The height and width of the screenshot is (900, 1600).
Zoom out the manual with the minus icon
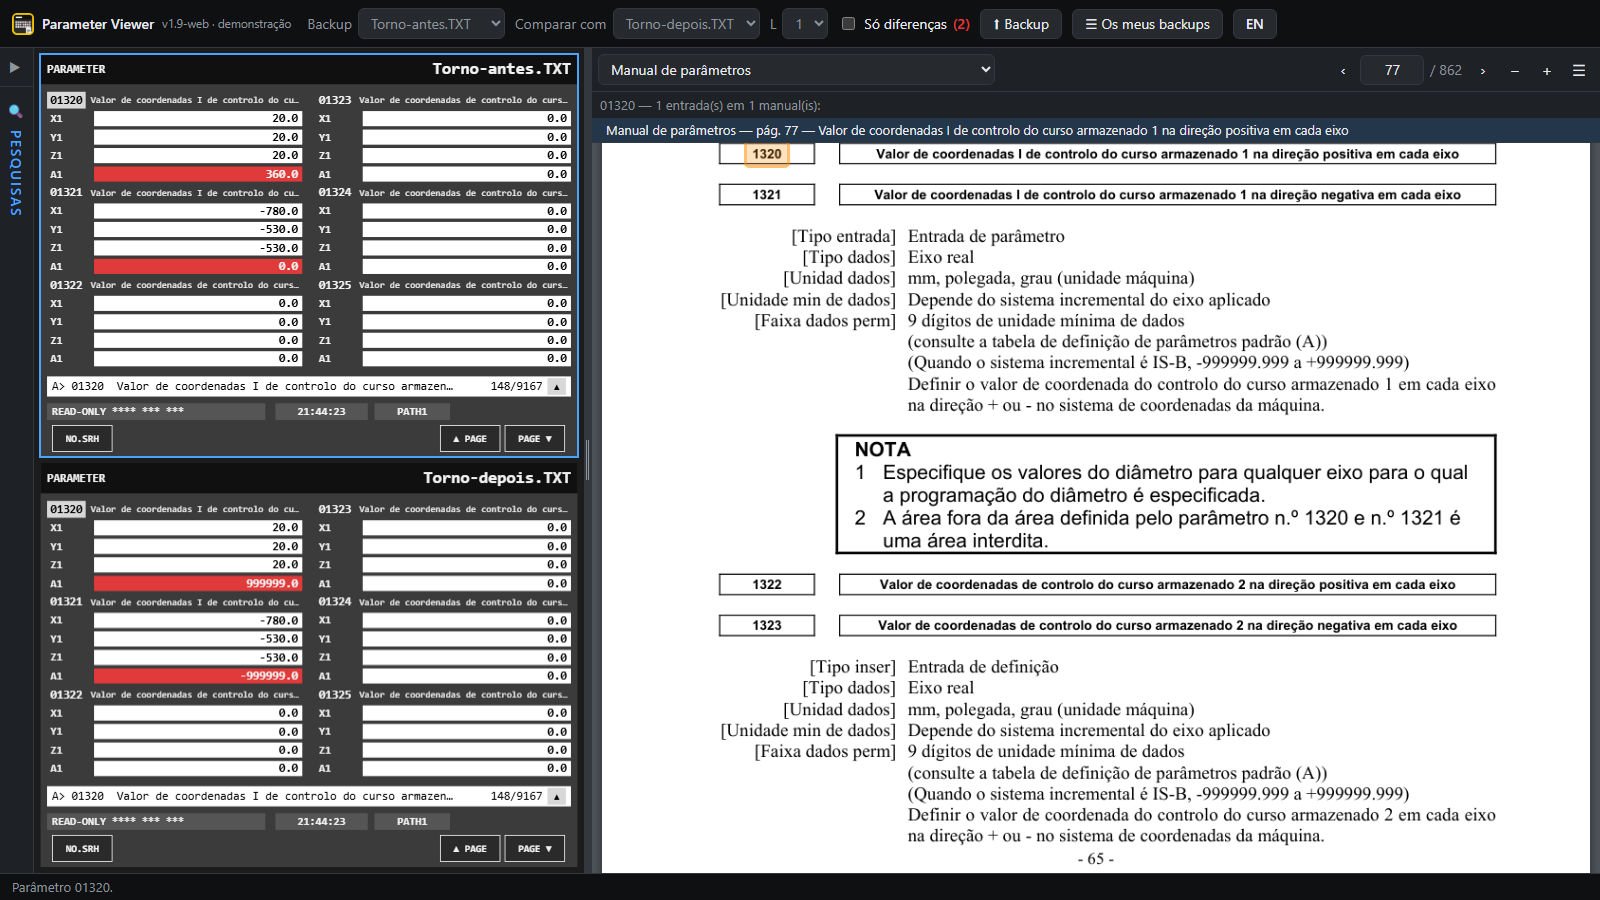[1515, 71]
